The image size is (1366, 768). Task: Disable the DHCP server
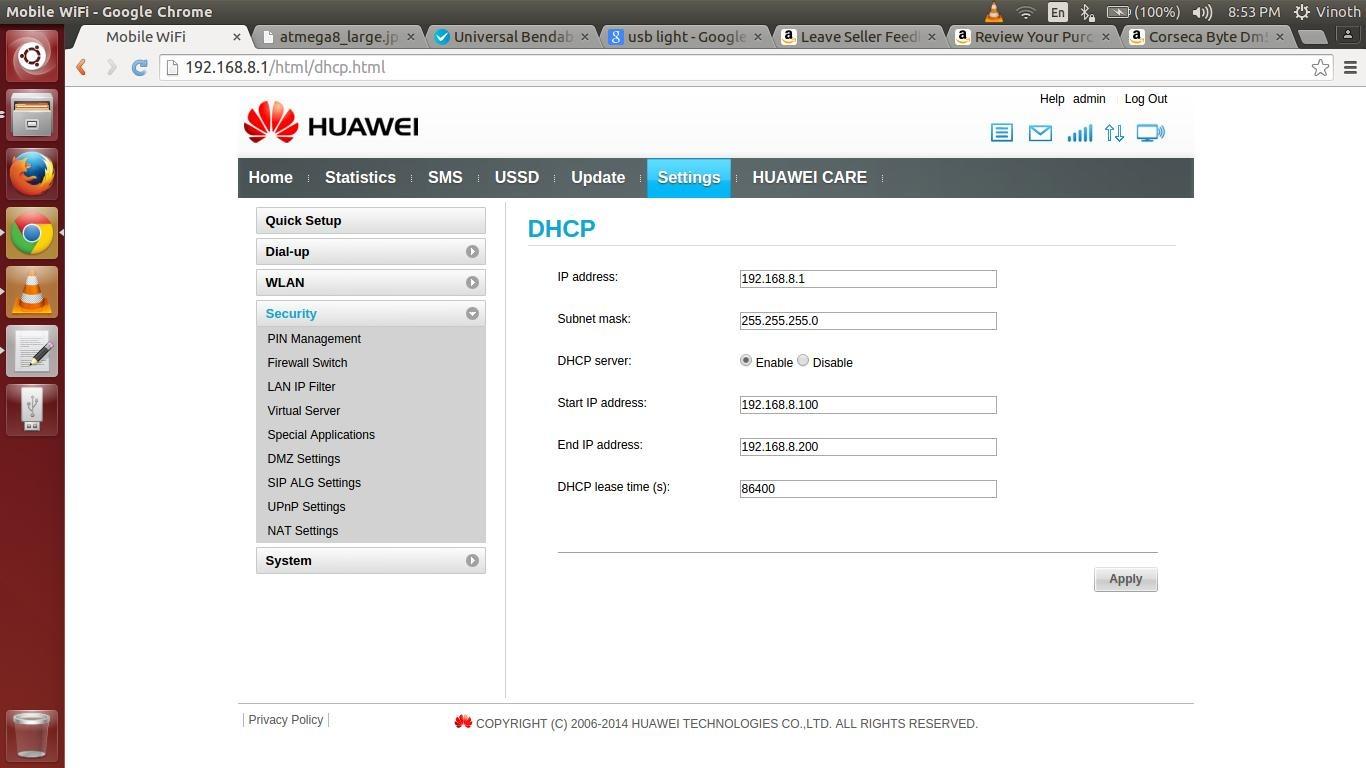tap(803, 360)
